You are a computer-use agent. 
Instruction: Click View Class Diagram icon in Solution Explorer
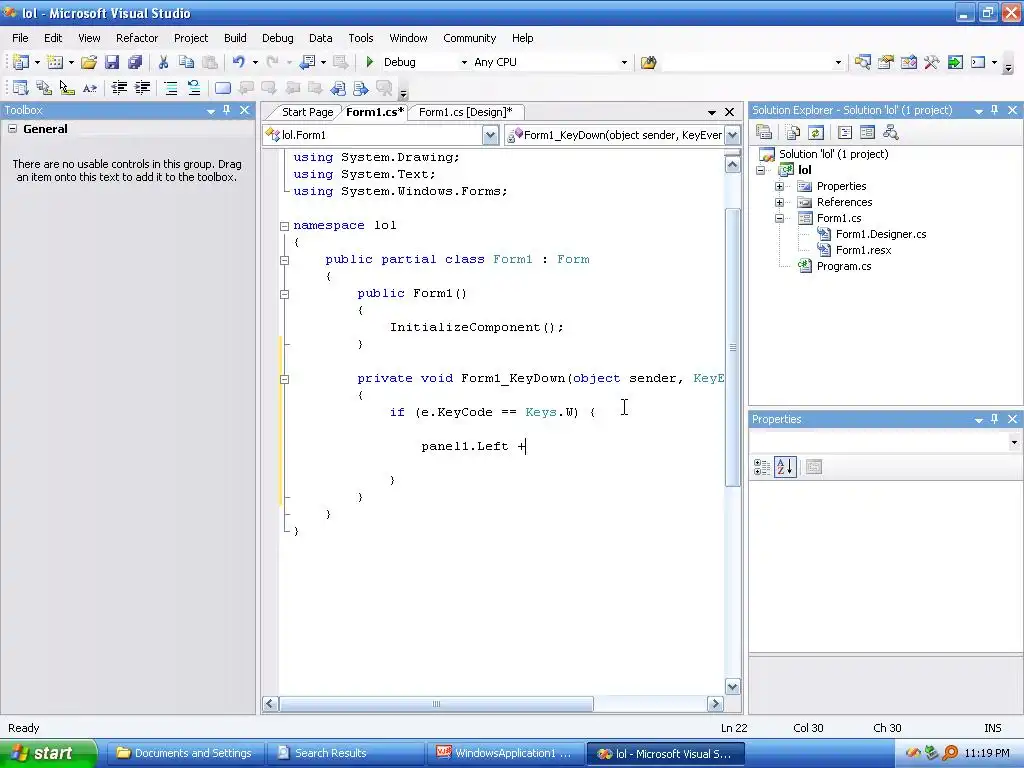890,133
